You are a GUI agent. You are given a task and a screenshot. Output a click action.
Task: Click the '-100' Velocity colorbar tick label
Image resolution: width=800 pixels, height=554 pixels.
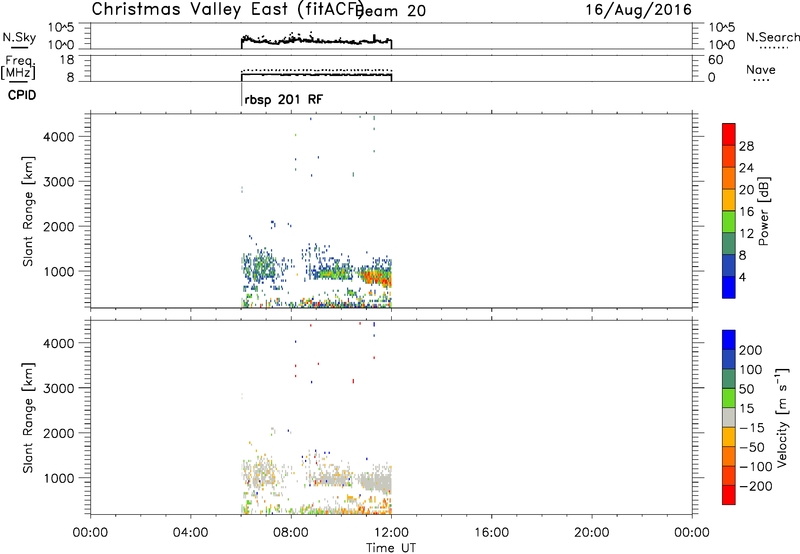755,466
